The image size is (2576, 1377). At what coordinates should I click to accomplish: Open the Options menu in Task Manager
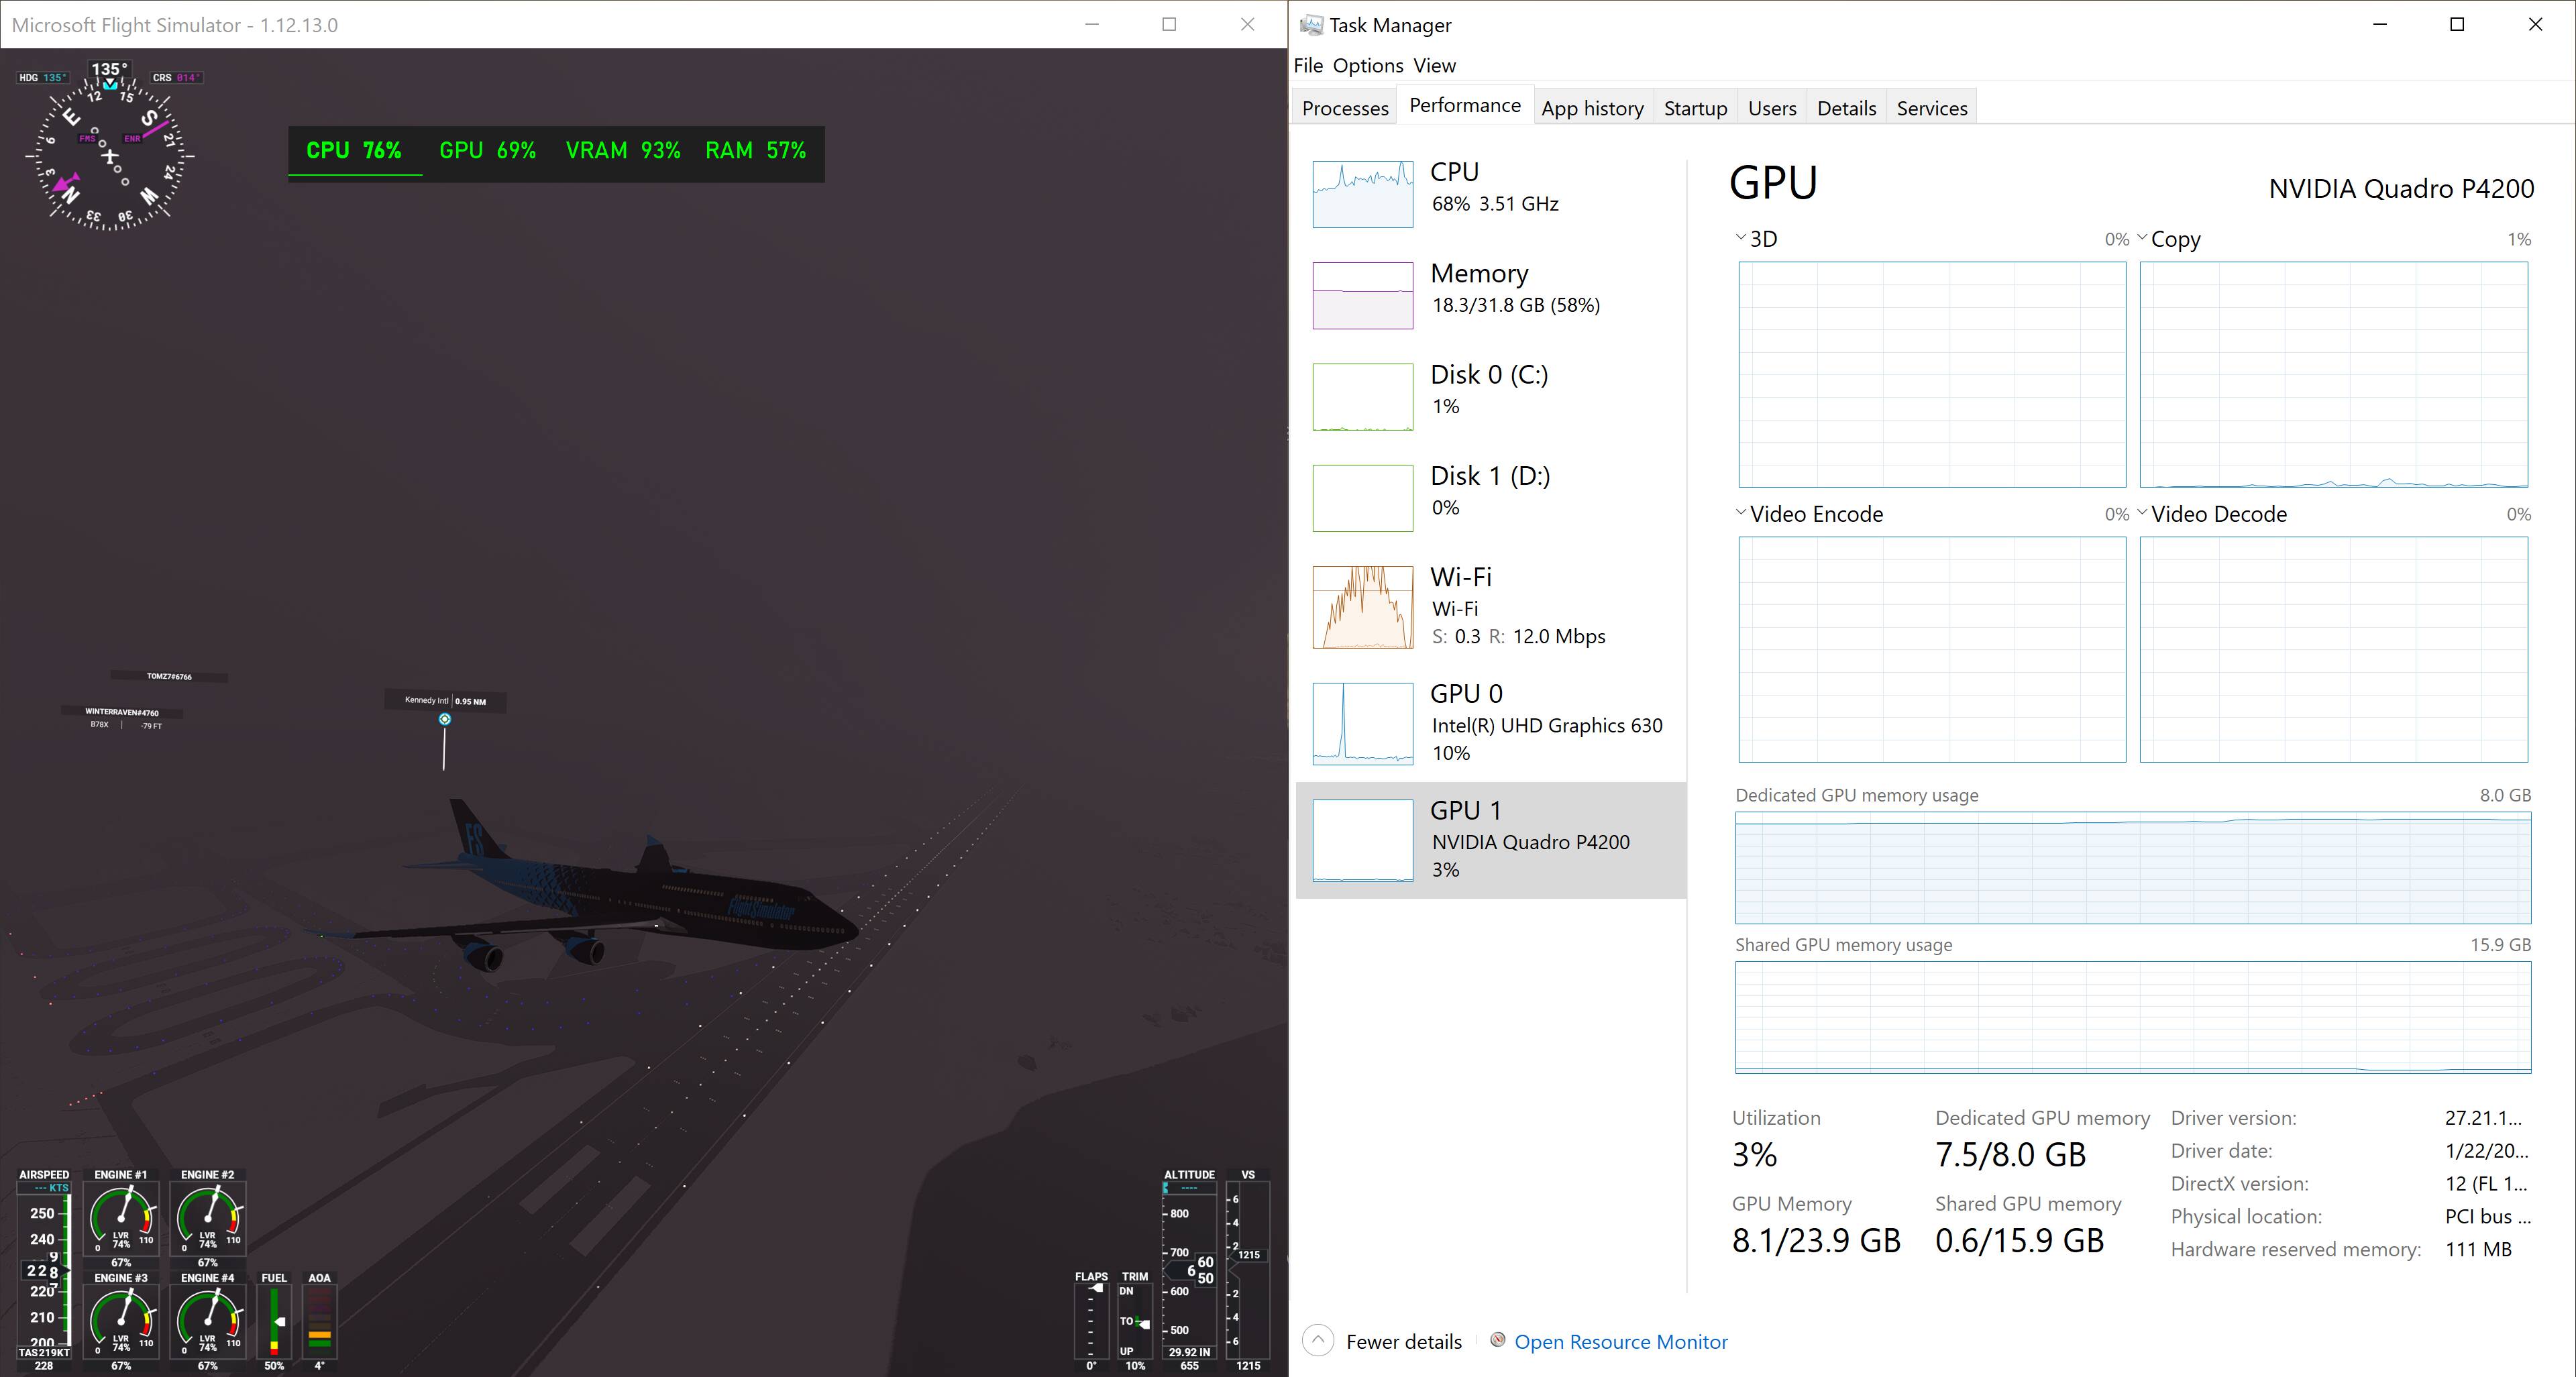1368,65
